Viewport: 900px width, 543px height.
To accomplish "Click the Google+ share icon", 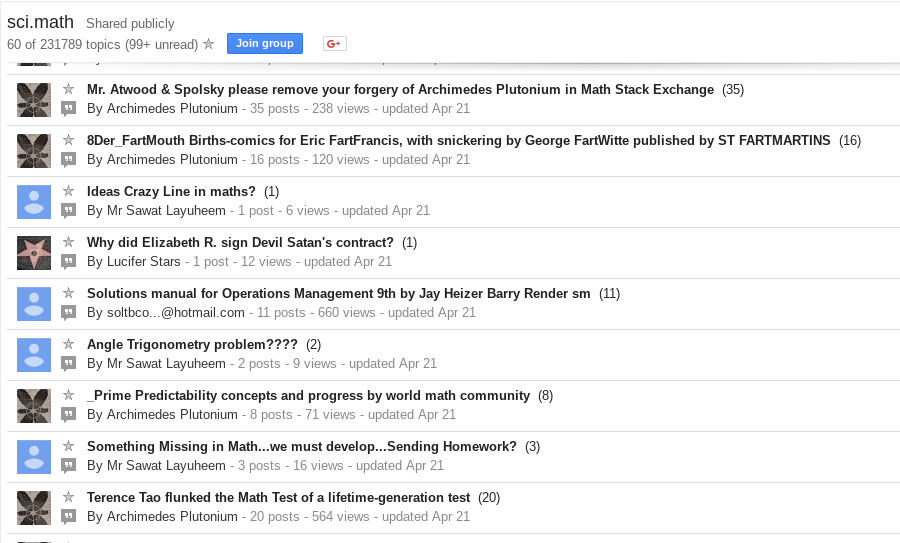I will point(334,43).
